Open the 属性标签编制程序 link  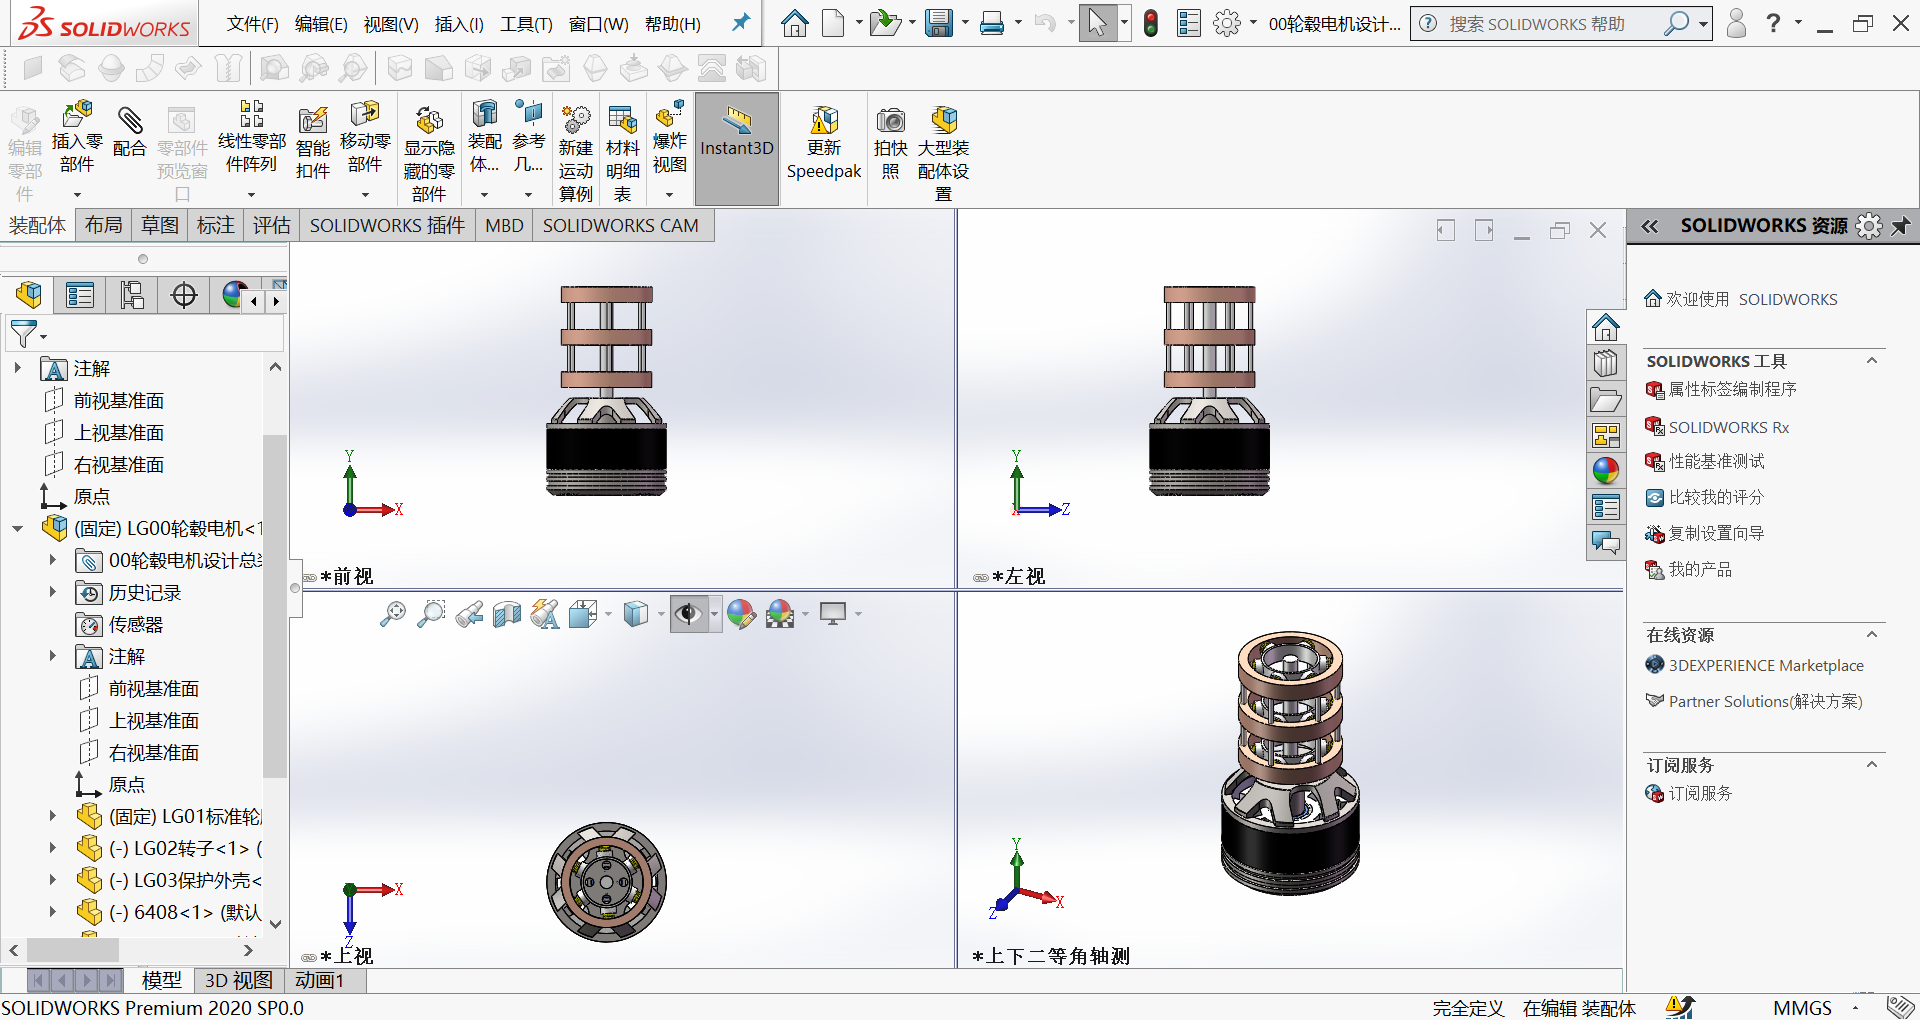coord(1732,389)
